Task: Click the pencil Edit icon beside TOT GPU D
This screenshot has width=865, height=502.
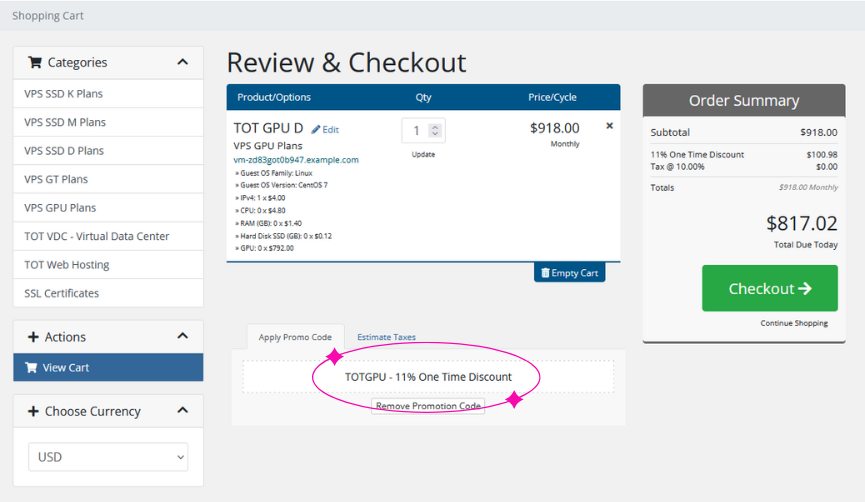Action: [x=317, y=130]
